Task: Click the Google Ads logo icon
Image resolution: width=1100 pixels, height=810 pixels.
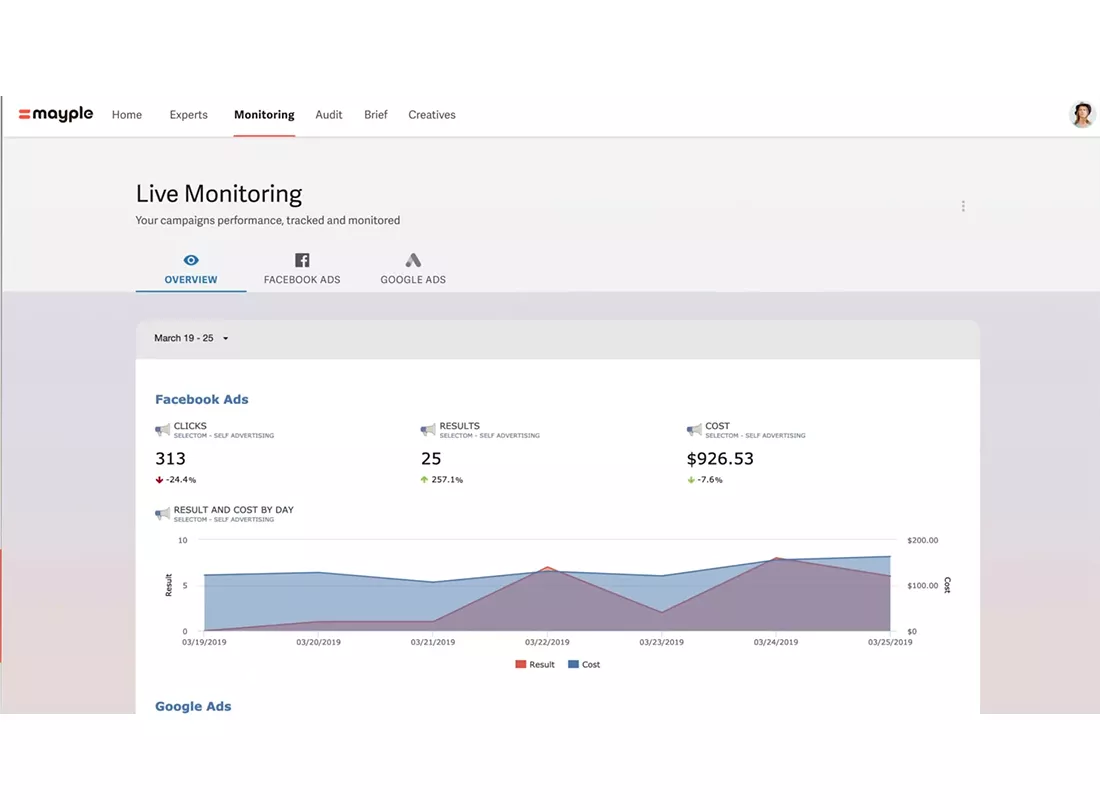Action: coord(413,260)
